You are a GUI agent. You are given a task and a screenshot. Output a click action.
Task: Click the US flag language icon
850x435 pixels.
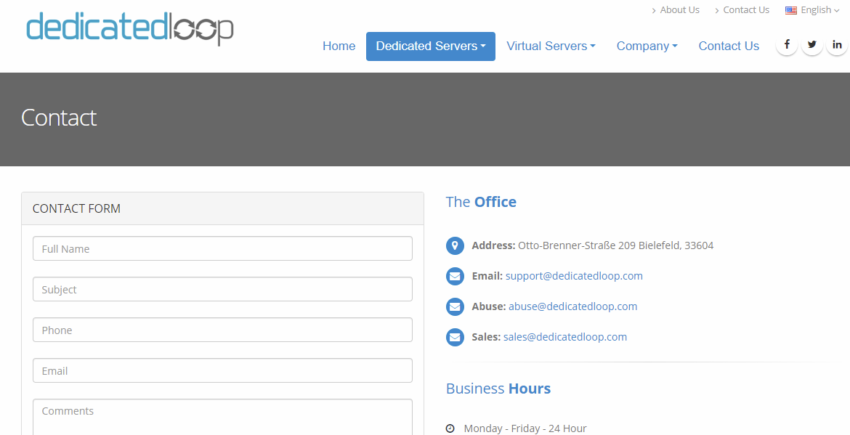[791, 10]
